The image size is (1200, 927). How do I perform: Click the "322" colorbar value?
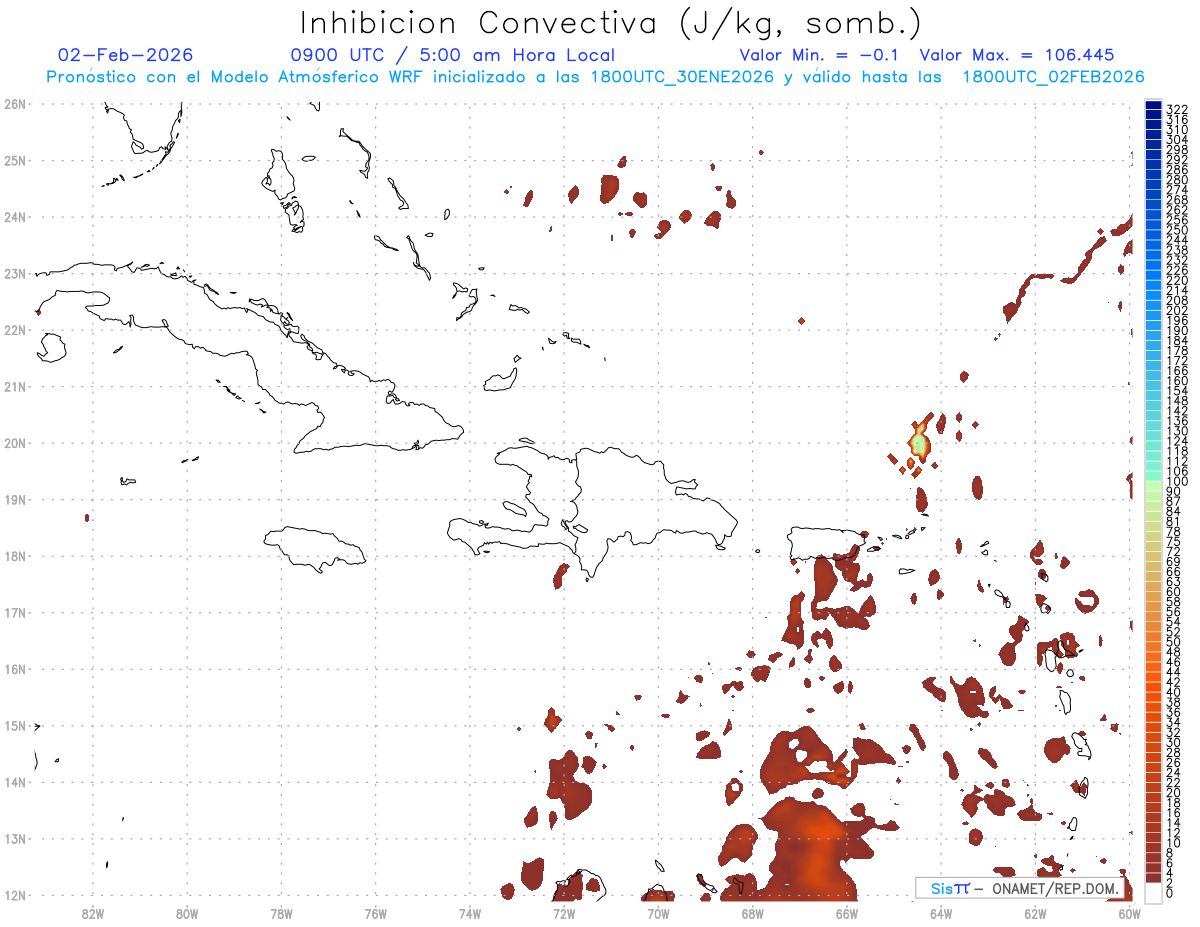[1177, 109]
